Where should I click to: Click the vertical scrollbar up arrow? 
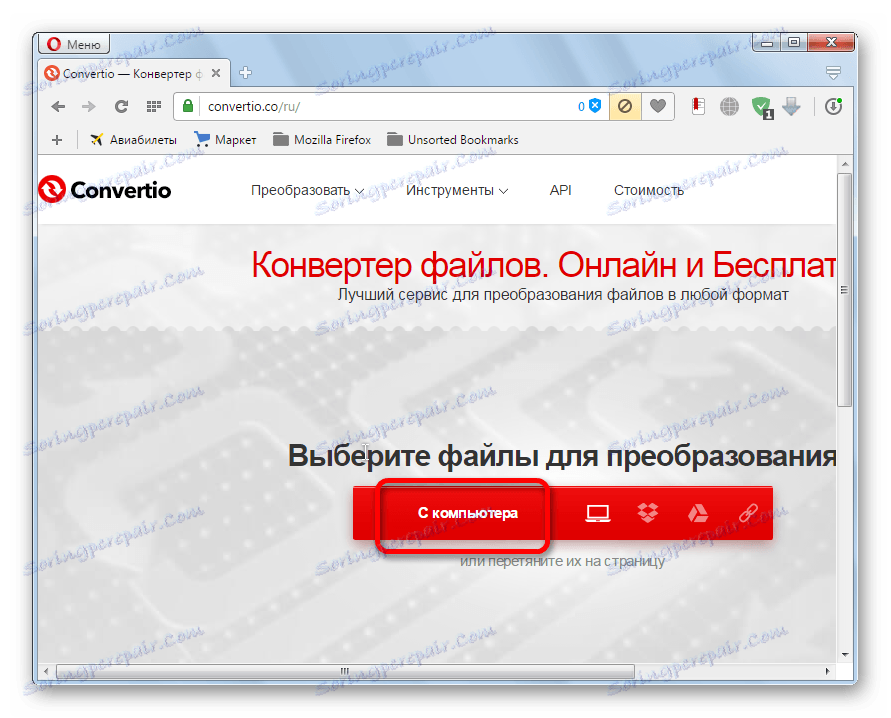click(x=845, y=164)
